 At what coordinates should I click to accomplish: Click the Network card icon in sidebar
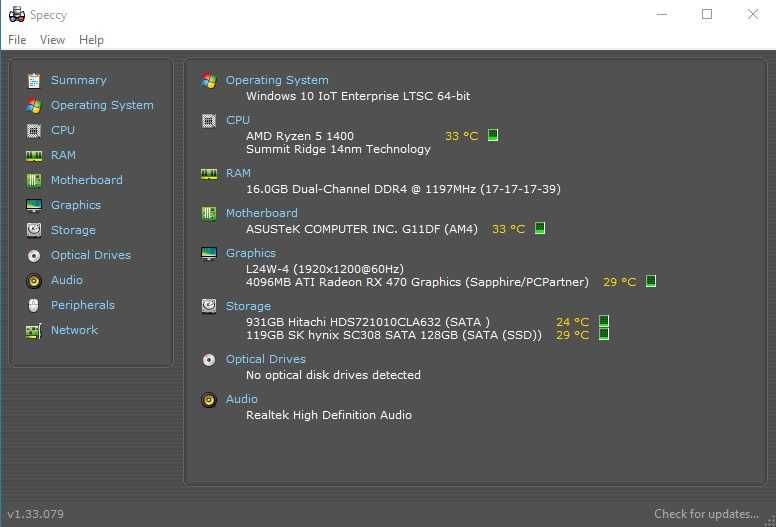(34, 331)
